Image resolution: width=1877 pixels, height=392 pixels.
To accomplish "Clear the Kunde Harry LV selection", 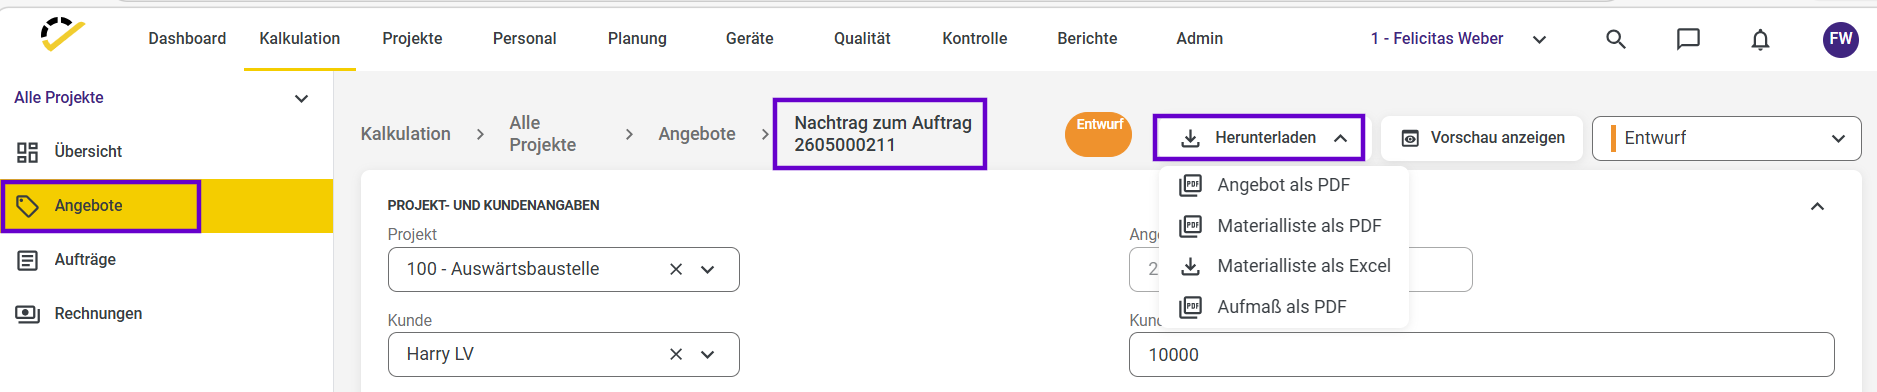I will (x=676, y=354).
